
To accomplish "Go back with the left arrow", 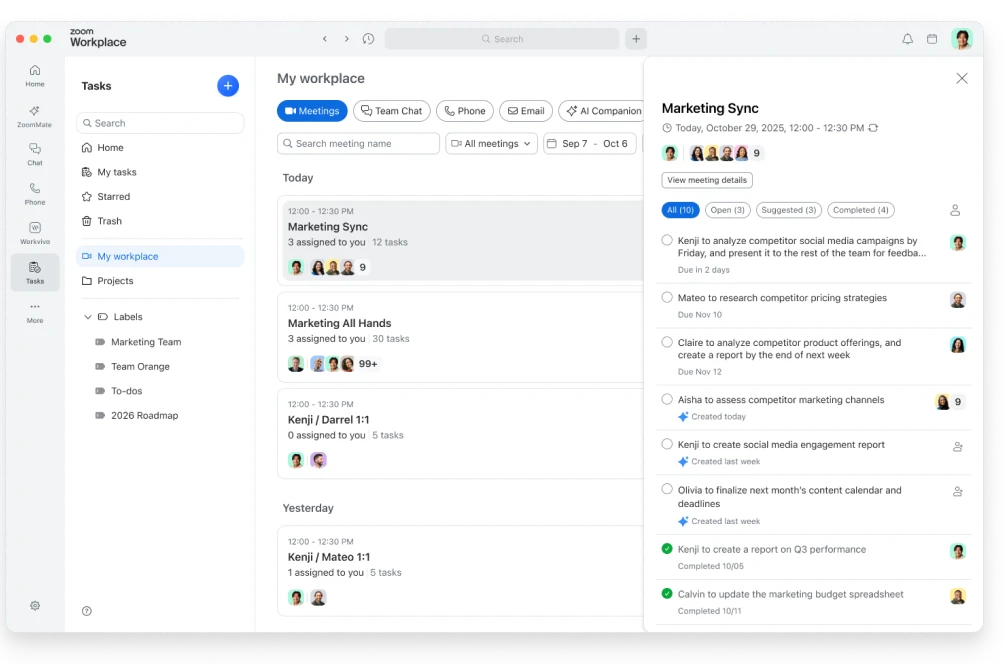I will [325, 39].
